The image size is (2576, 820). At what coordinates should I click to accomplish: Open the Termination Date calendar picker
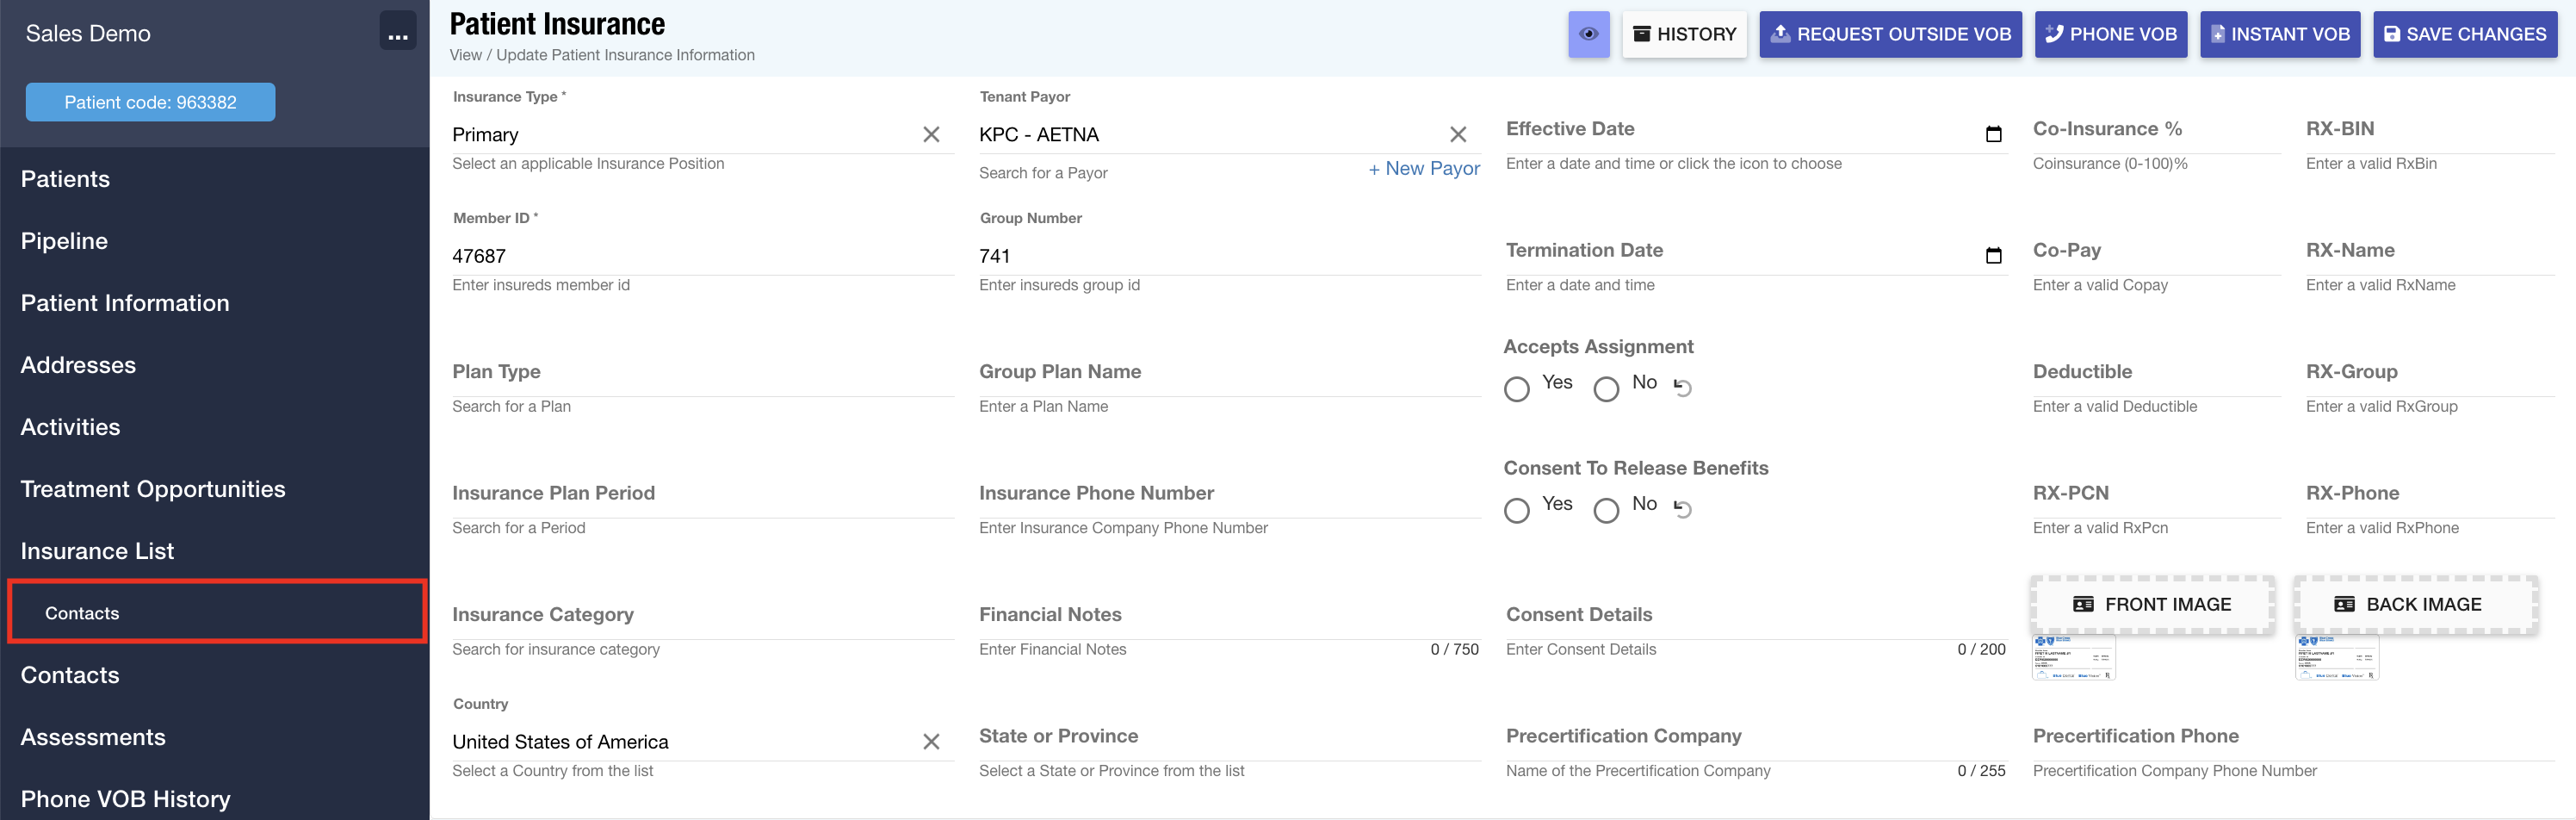coord(1992,256)
